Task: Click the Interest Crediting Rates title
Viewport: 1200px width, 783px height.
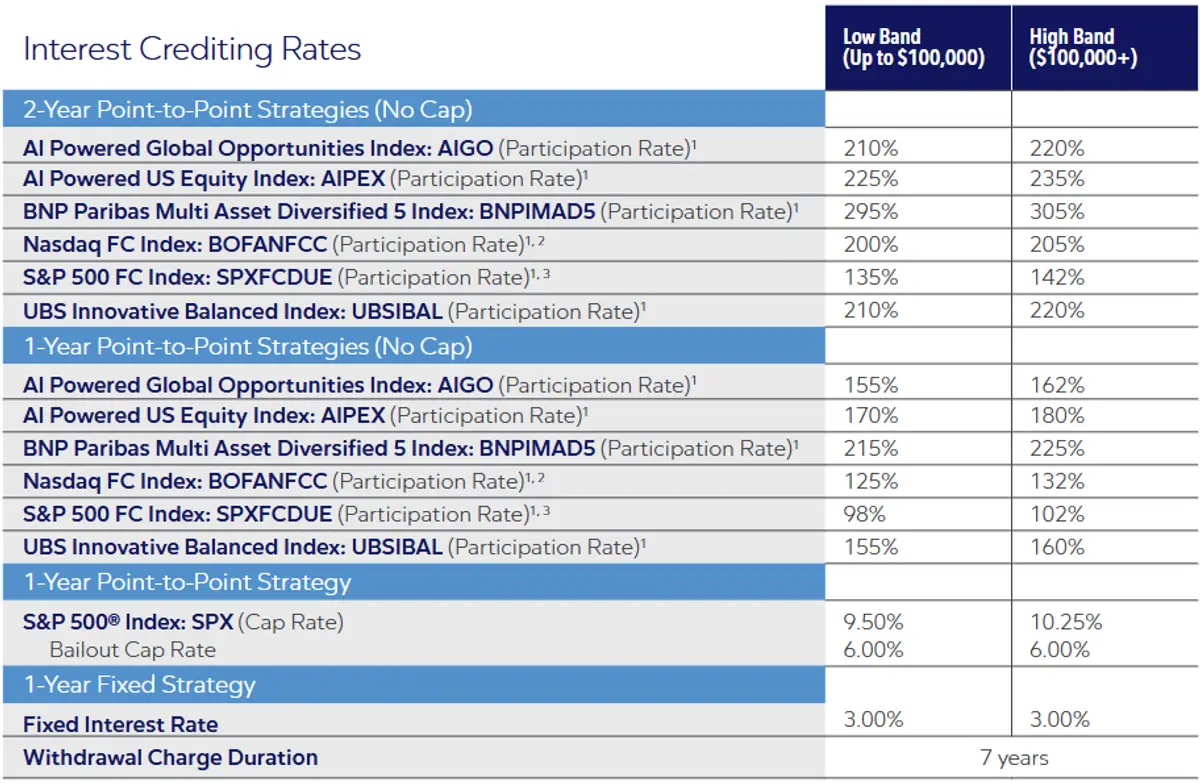Action: (x=192, y=50)
